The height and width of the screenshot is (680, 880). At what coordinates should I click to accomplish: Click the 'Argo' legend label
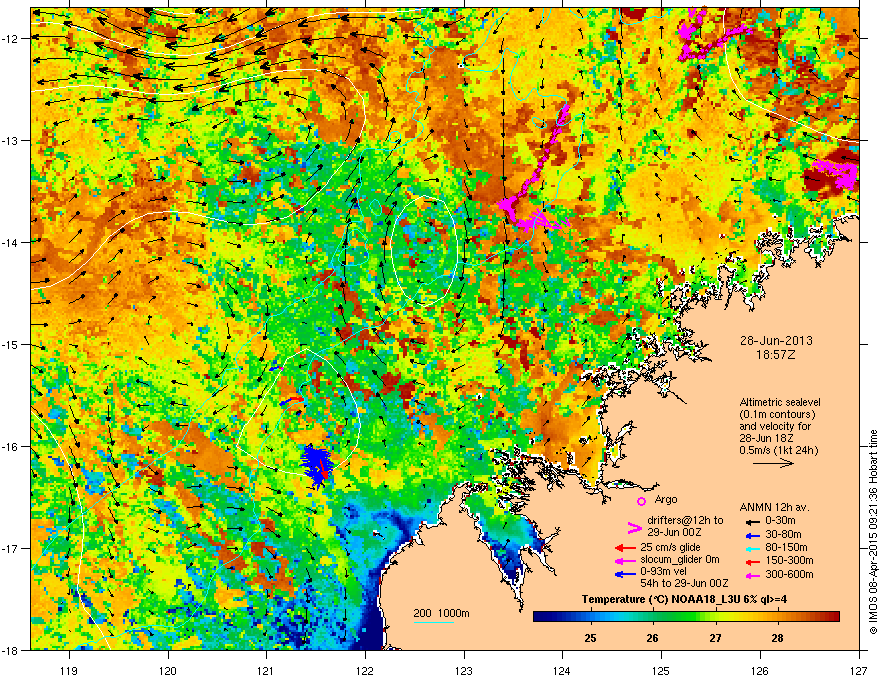pos(666,499)
